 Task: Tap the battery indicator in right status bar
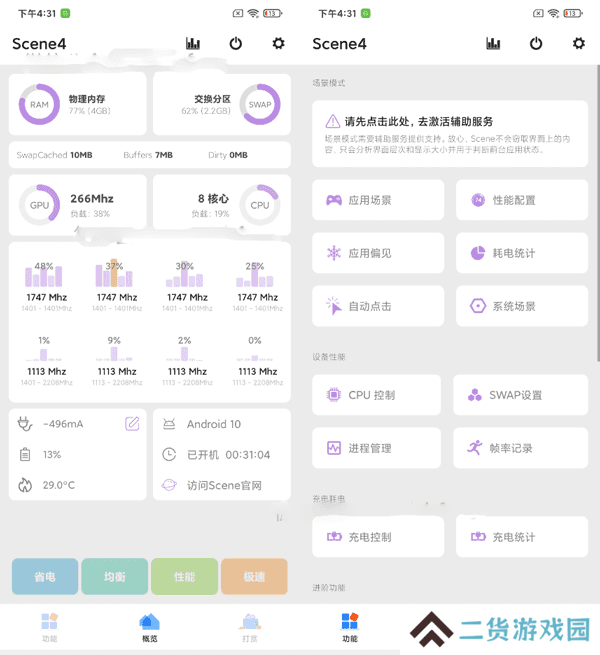click(573, 13)
